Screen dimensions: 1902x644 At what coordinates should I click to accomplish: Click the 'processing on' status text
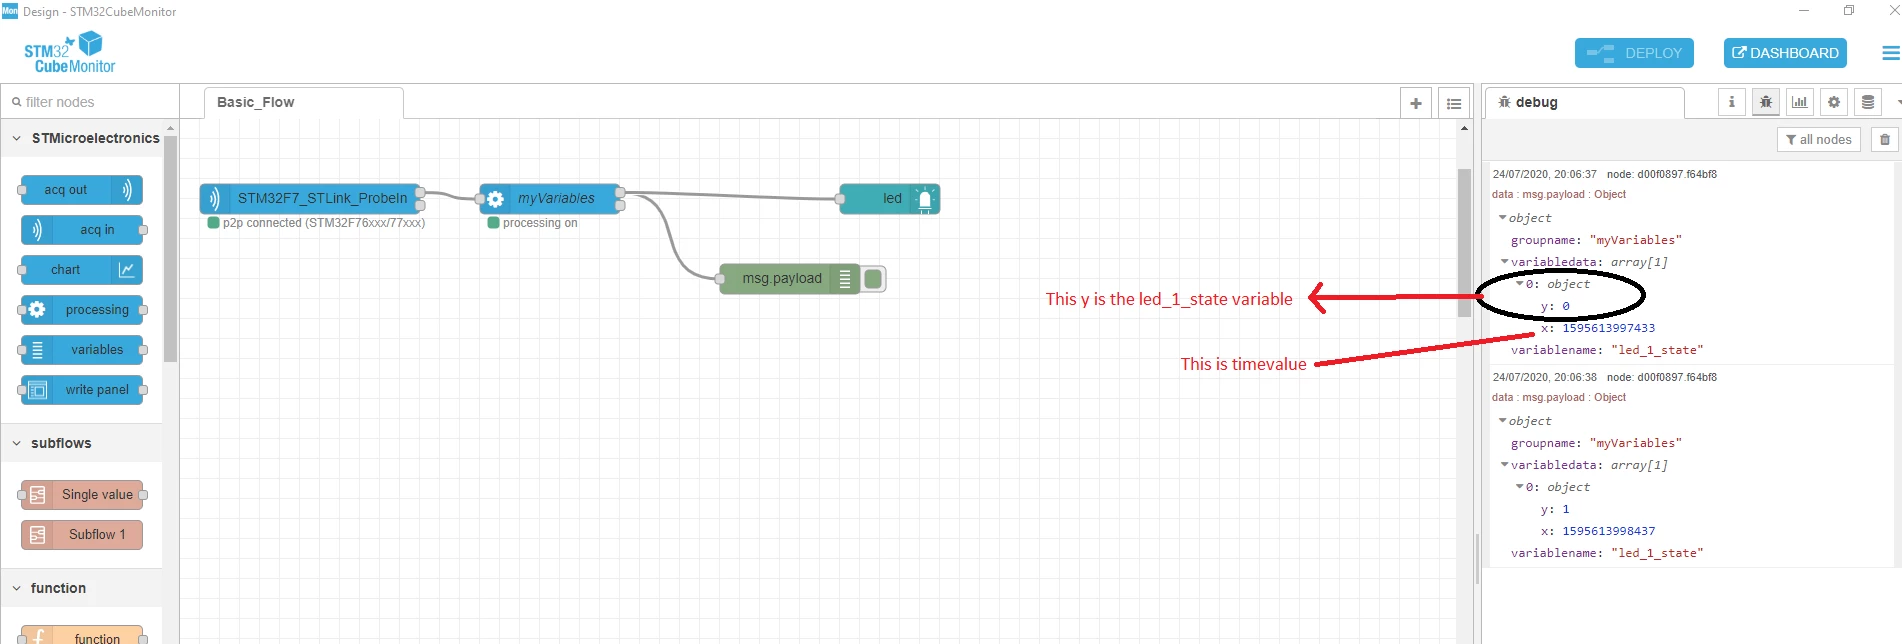(540, 223)
